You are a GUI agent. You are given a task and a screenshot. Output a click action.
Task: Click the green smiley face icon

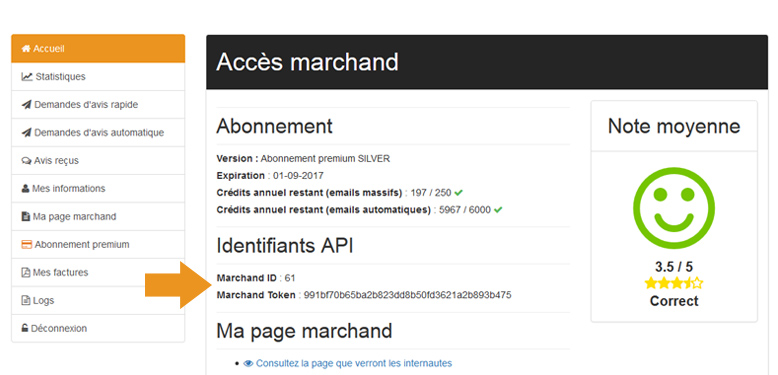click(674, 208)
